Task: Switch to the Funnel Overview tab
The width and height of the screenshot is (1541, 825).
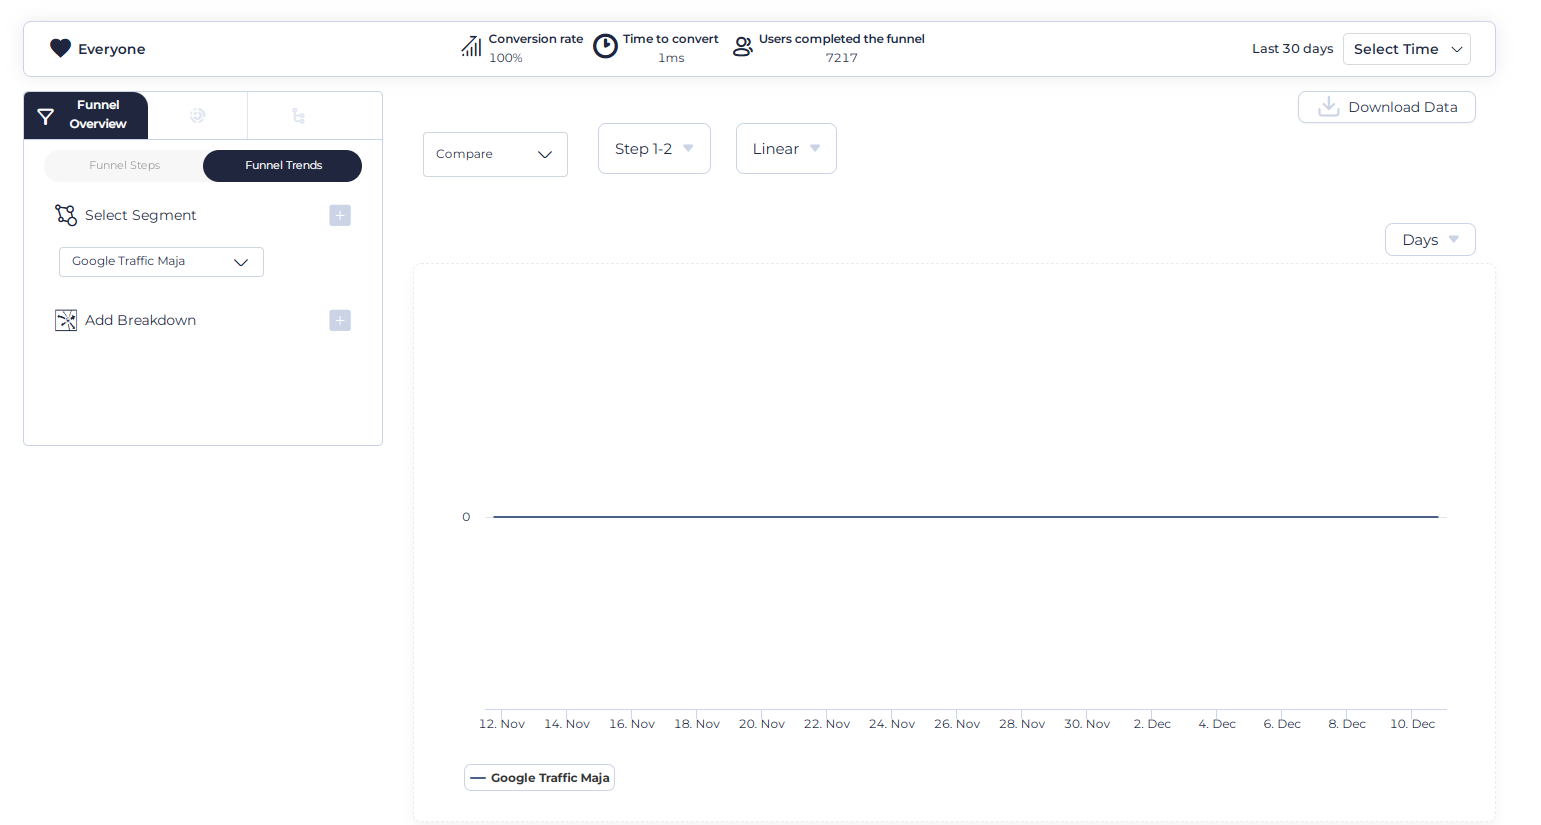Action: tap(86, 115)
